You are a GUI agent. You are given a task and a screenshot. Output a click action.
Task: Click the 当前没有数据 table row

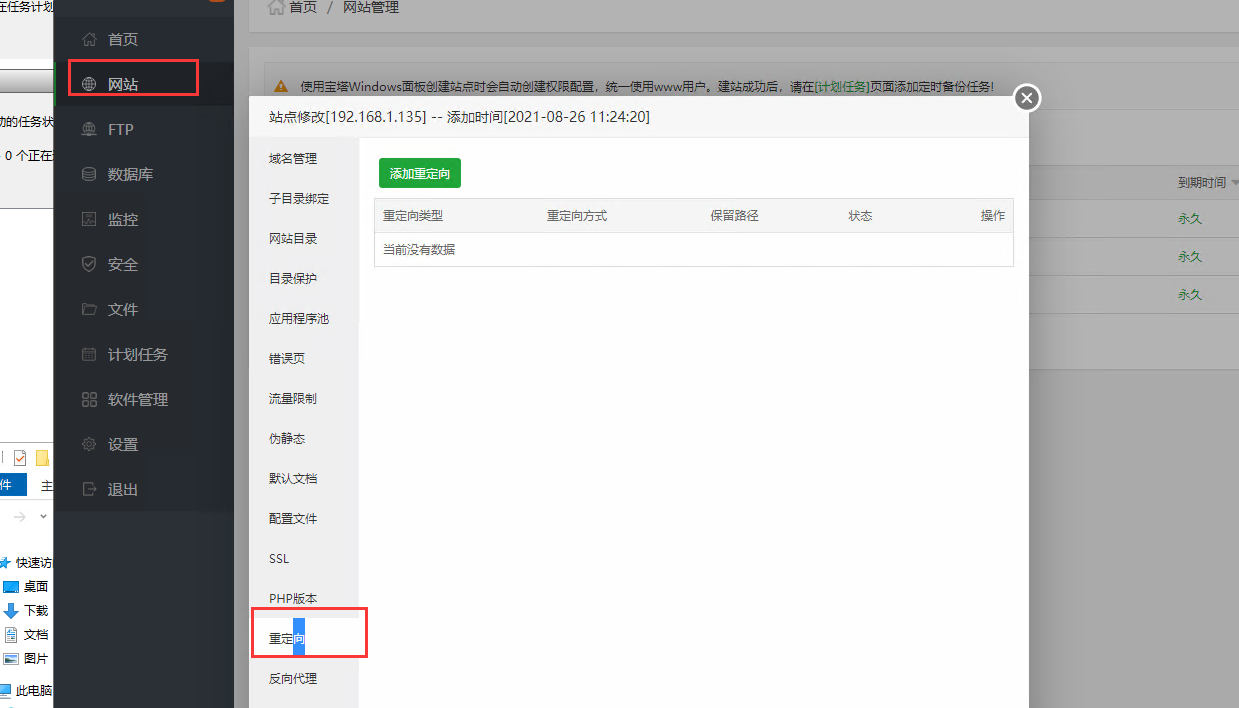(x=694, y=250)
